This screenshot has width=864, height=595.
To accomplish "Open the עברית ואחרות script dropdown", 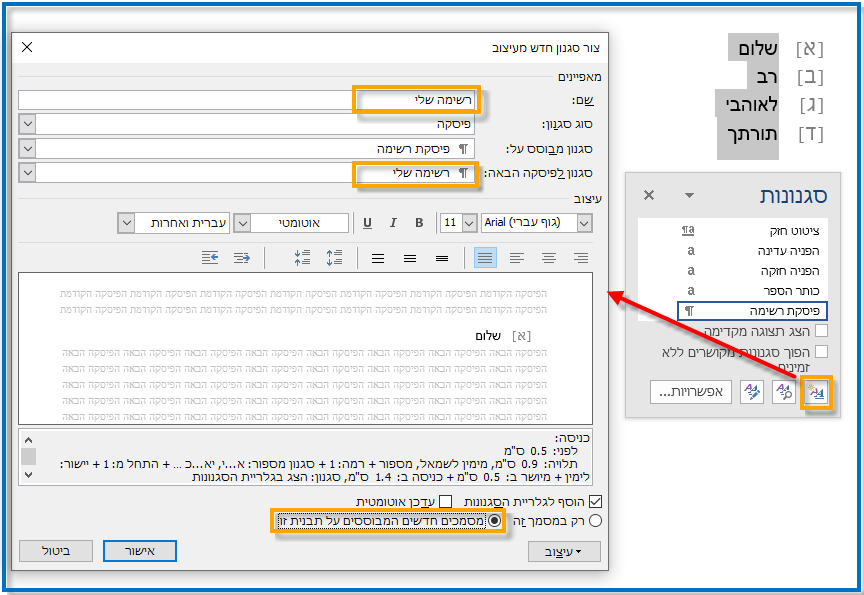I will click(126, 223).
